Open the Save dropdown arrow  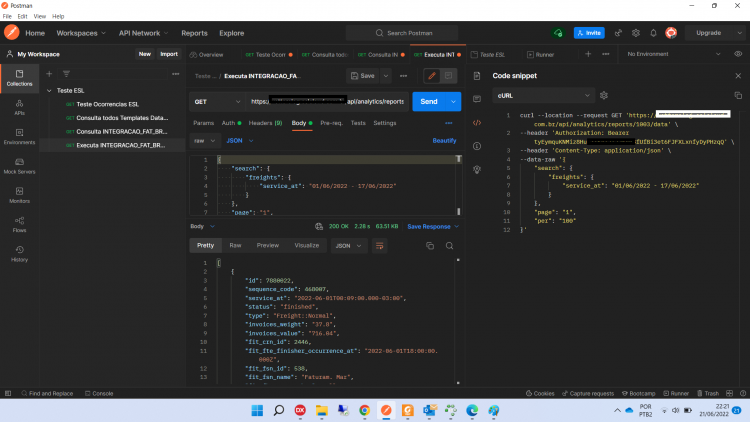point(386,76)
